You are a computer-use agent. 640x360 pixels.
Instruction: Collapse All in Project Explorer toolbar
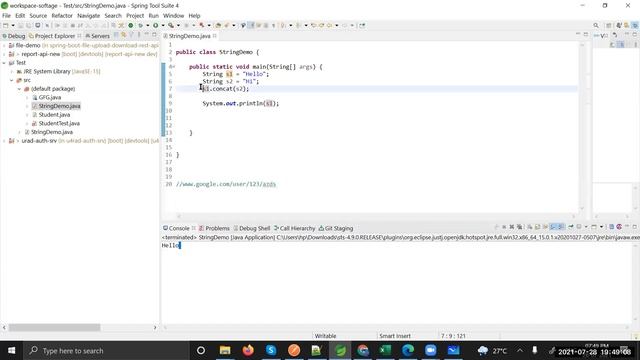(x=116, y=36)
